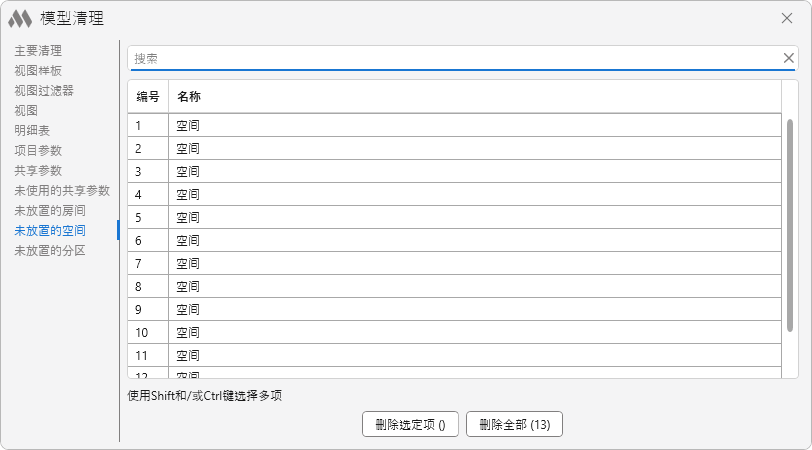This screenshot has width=812, height=450.
Task: Open the 共享参数 section
Action: pos(38,170)
